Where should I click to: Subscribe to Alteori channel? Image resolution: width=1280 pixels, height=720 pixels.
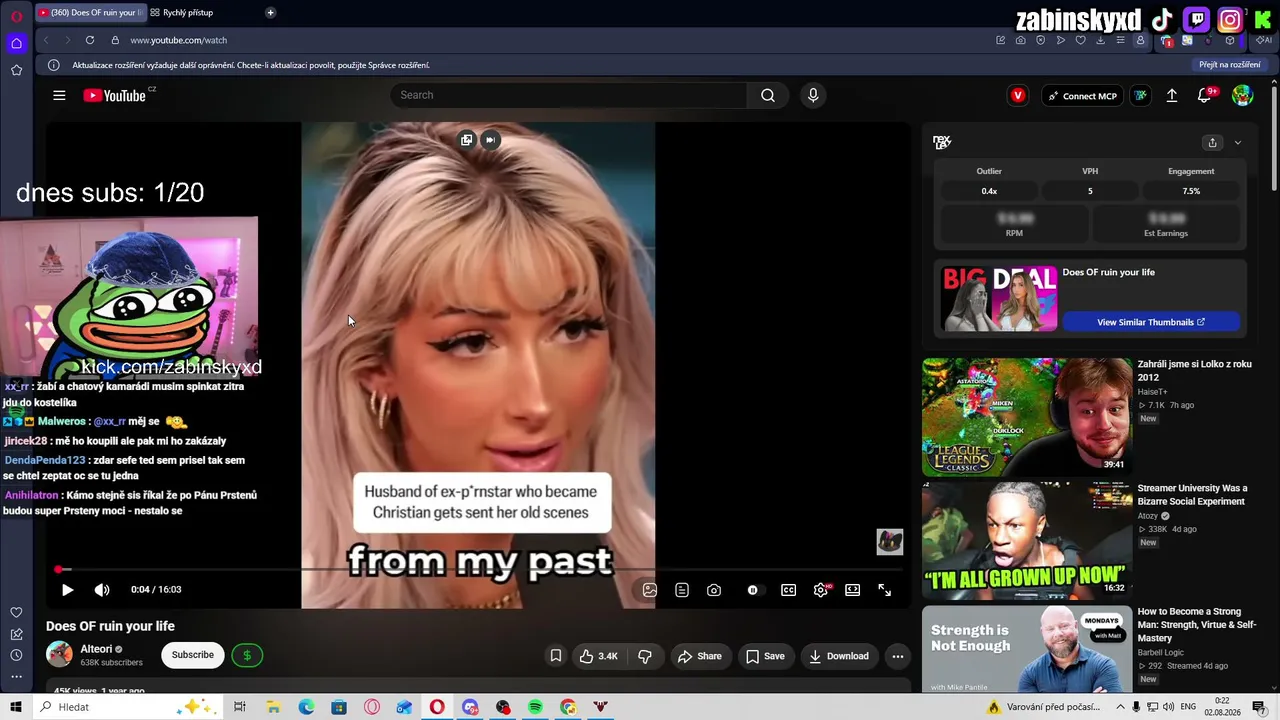pyautogui.click(x=192, y=655)
